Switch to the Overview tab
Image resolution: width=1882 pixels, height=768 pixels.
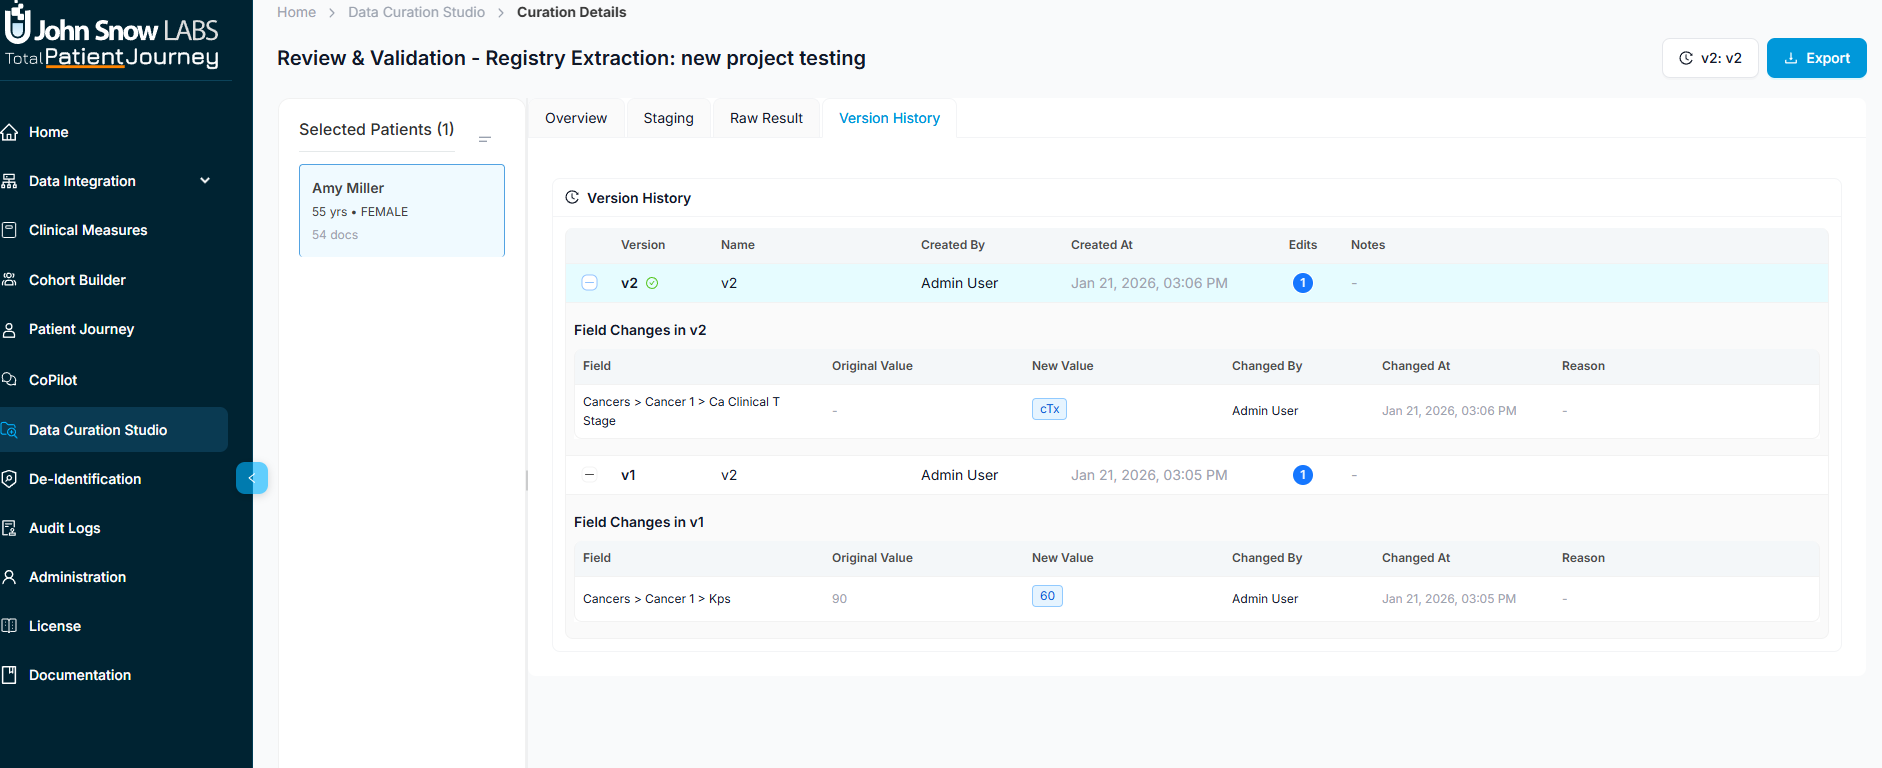[576, 118]
